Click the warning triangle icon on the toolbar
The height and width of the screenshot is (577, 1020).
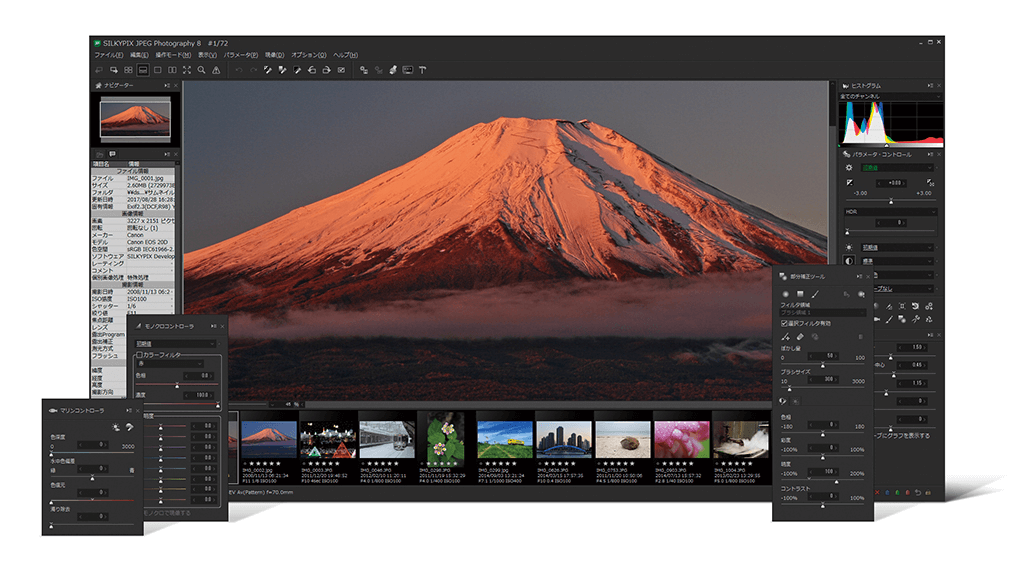(x=215, y=71)
